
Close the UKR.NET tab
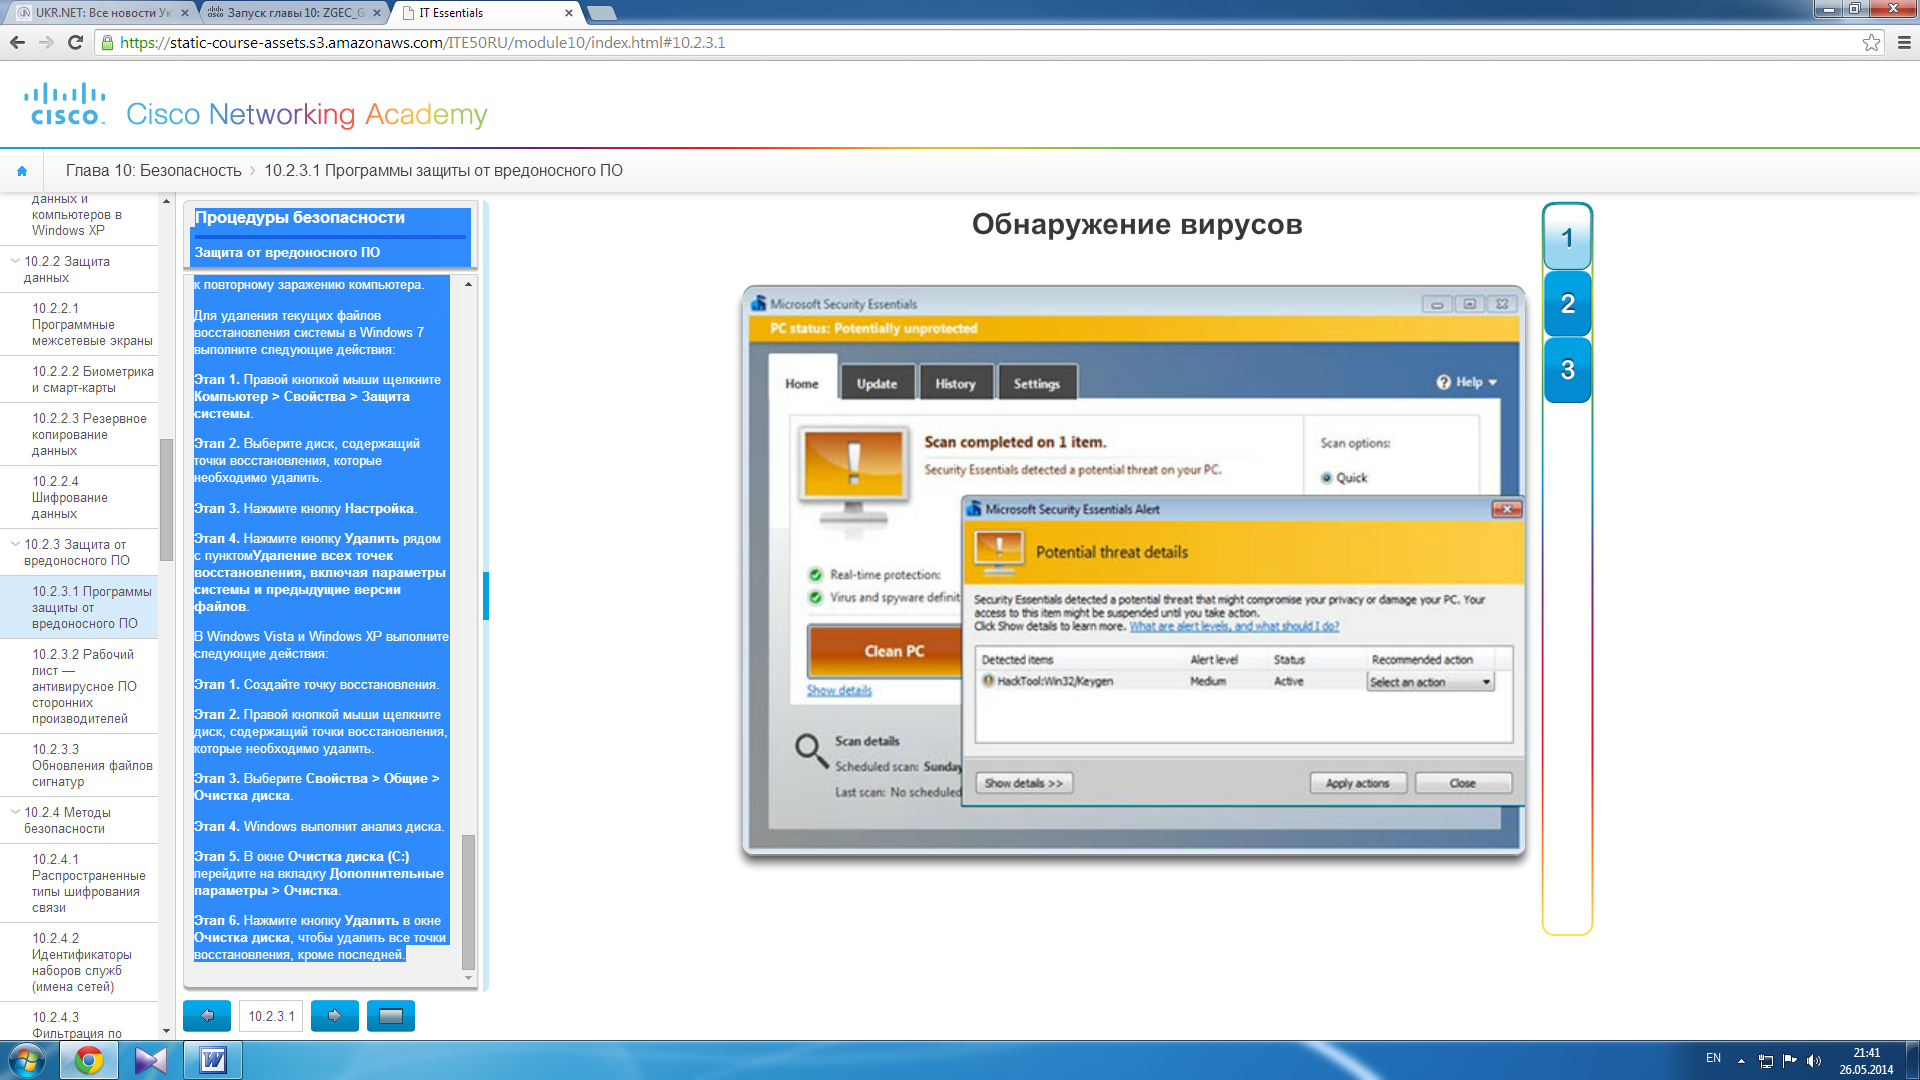(x=185, y=13)
